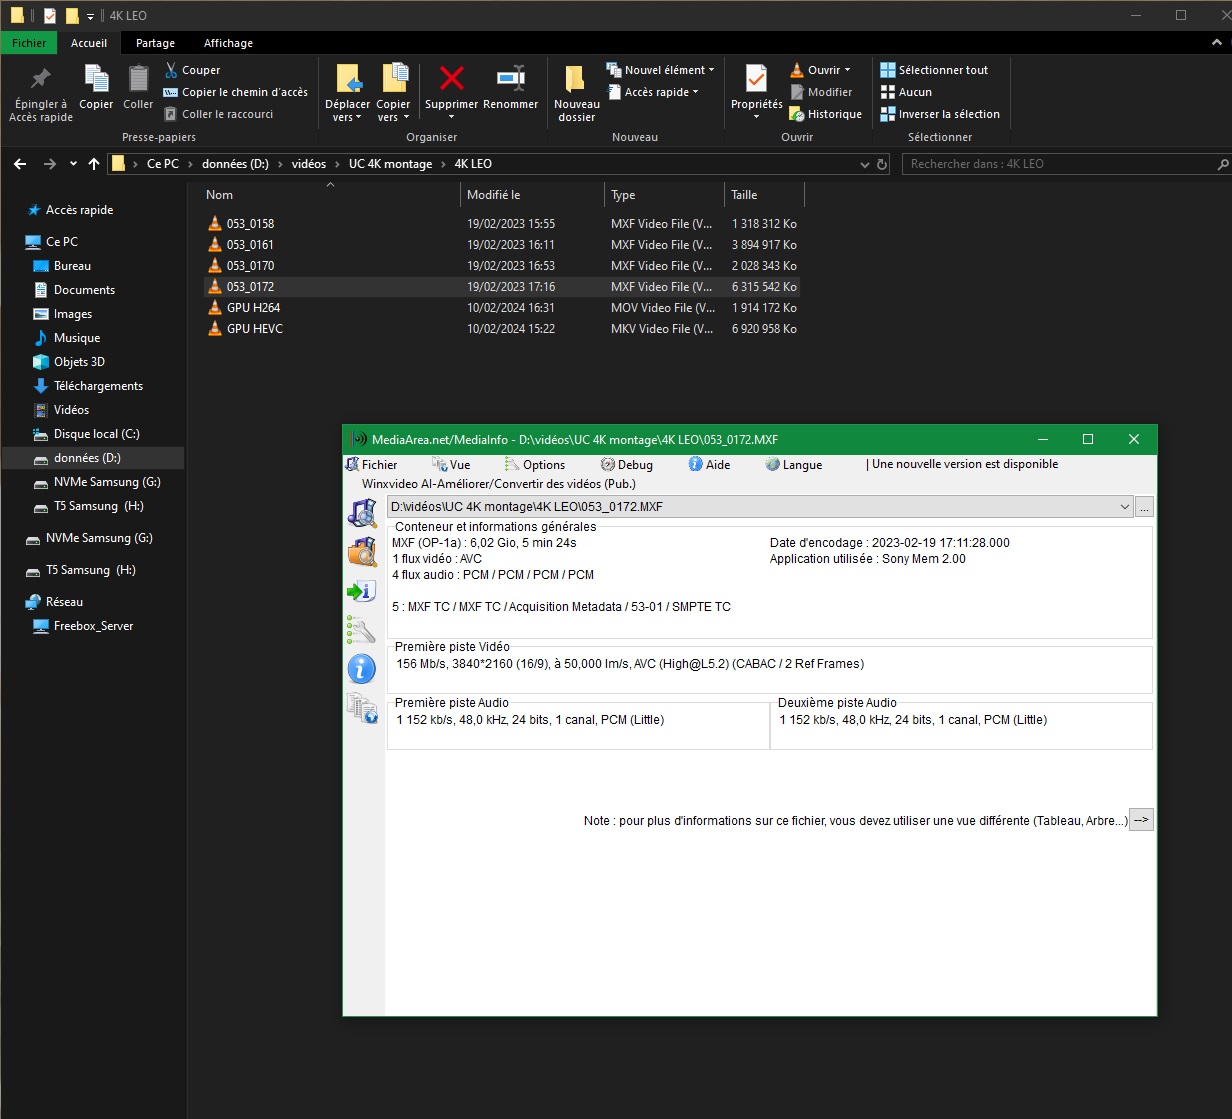Click the MediaInfo open folder icon

(361, 552)
